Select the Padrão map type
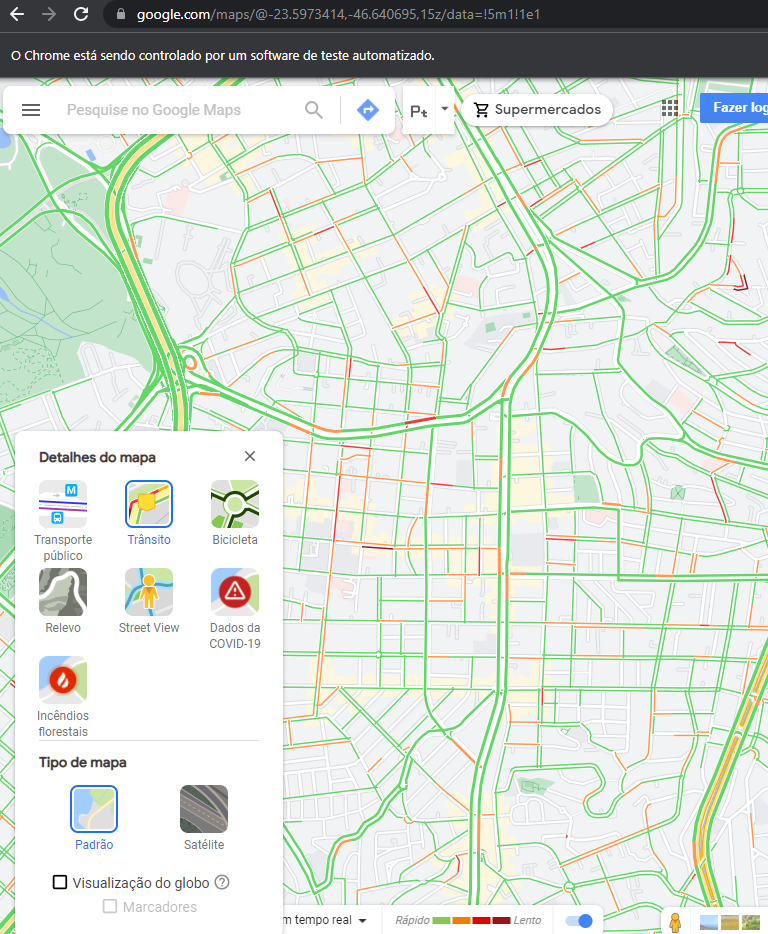Viewport: 768px width, 934px height. [94, 809]
